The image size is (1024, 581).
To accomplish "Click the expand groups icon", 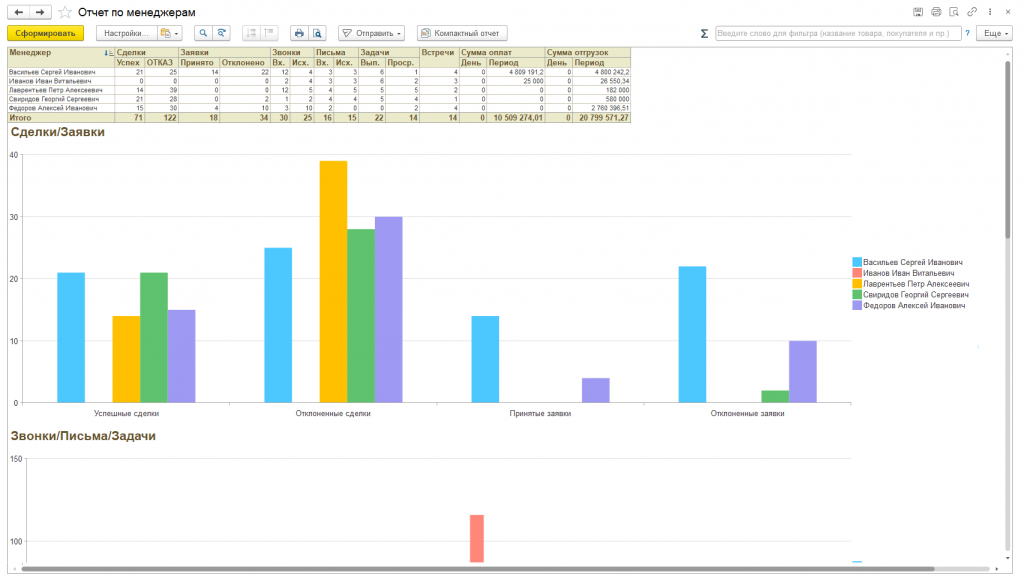I will [x=269, y=33].
